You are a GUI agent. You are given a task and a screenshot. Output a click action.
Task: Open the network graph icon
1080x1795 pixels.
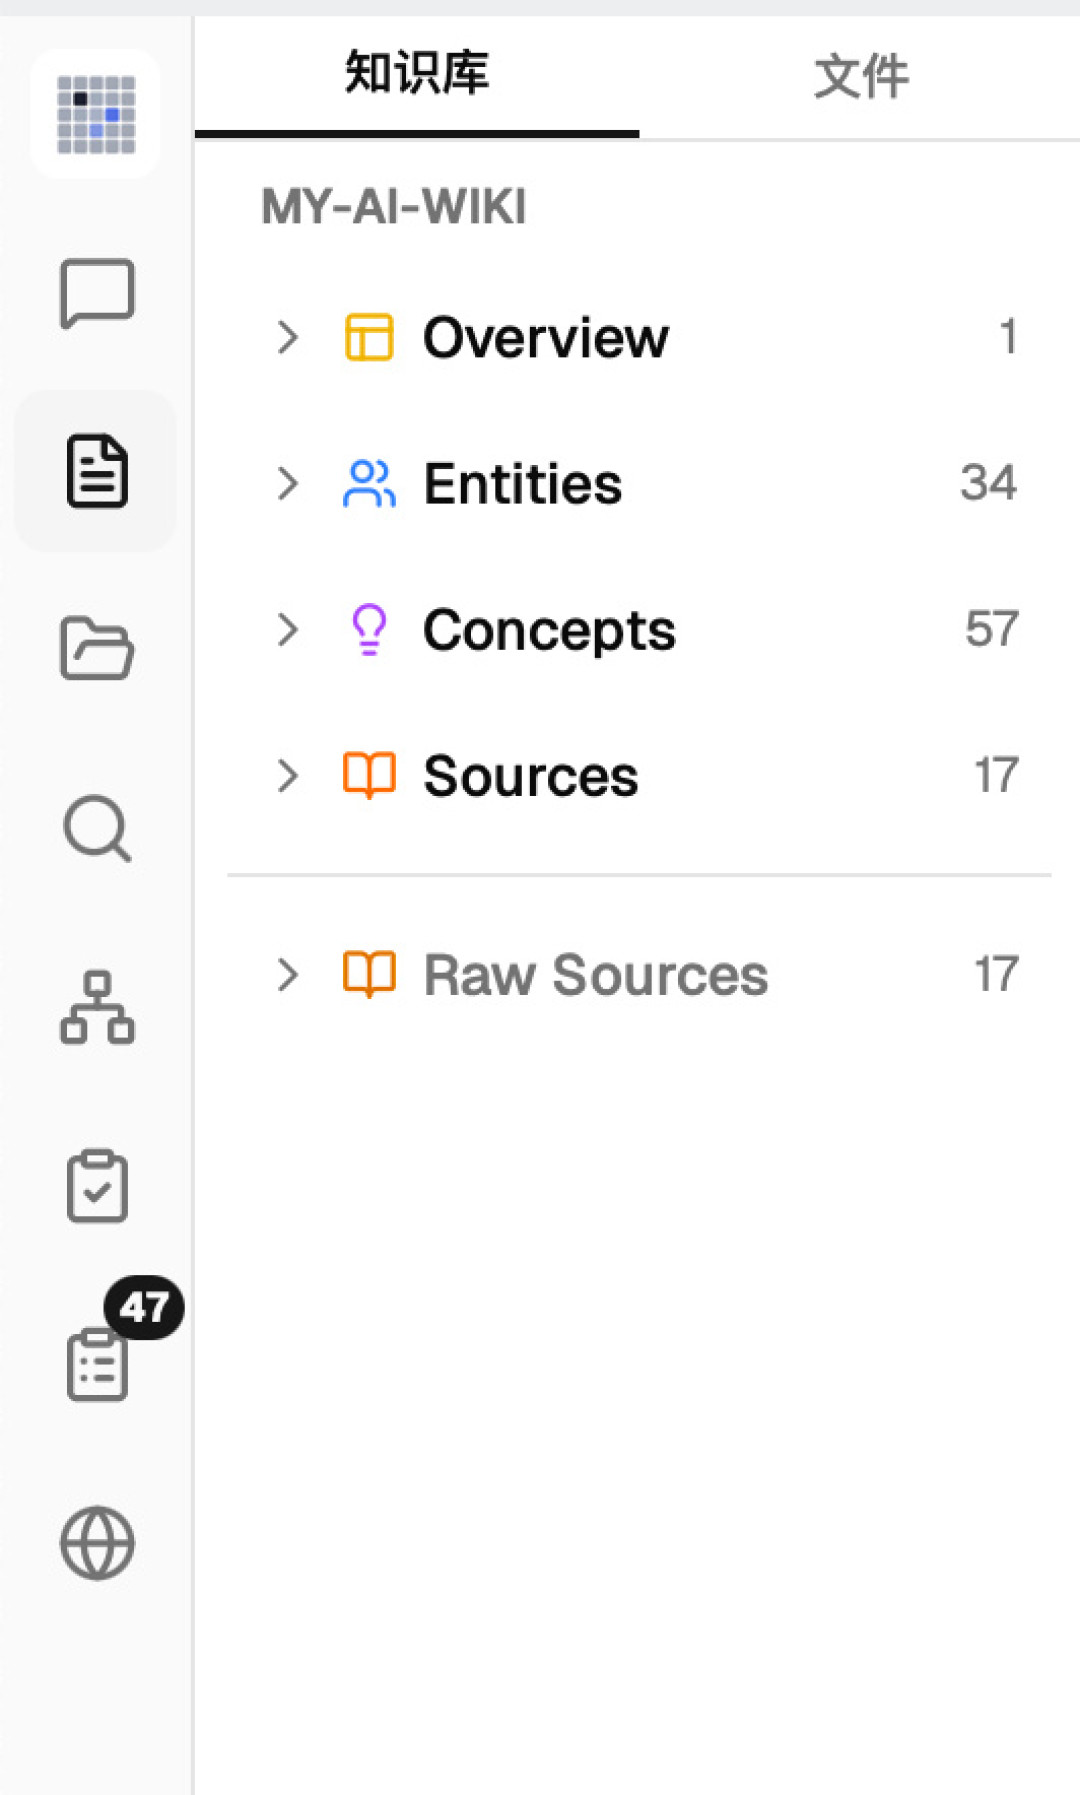97,1007
